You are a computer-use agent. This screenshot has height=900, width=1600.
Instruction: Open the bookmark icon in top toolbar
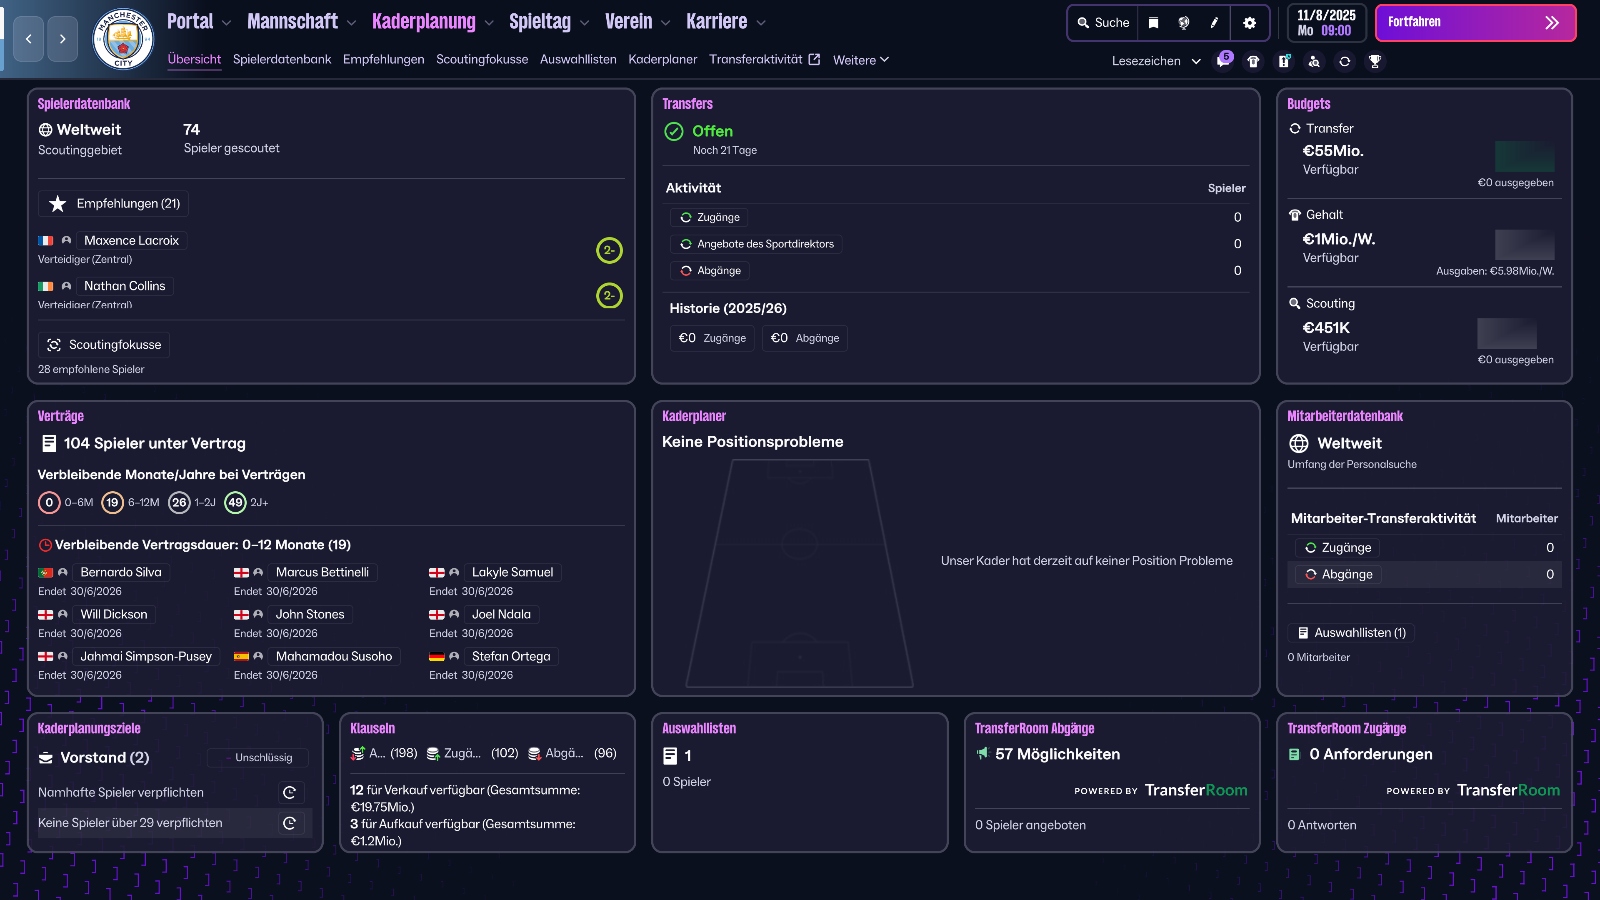(1153, 22)
